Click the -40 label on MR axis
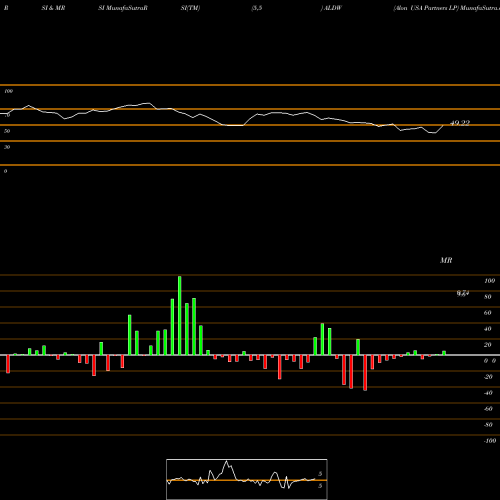 (x=488, y=393)
